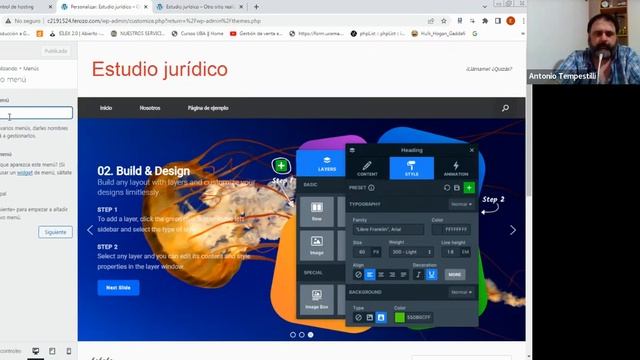
Task: Click green plus preset button in Heading panel
Action: pyautogui.click(x=469, y=188)
